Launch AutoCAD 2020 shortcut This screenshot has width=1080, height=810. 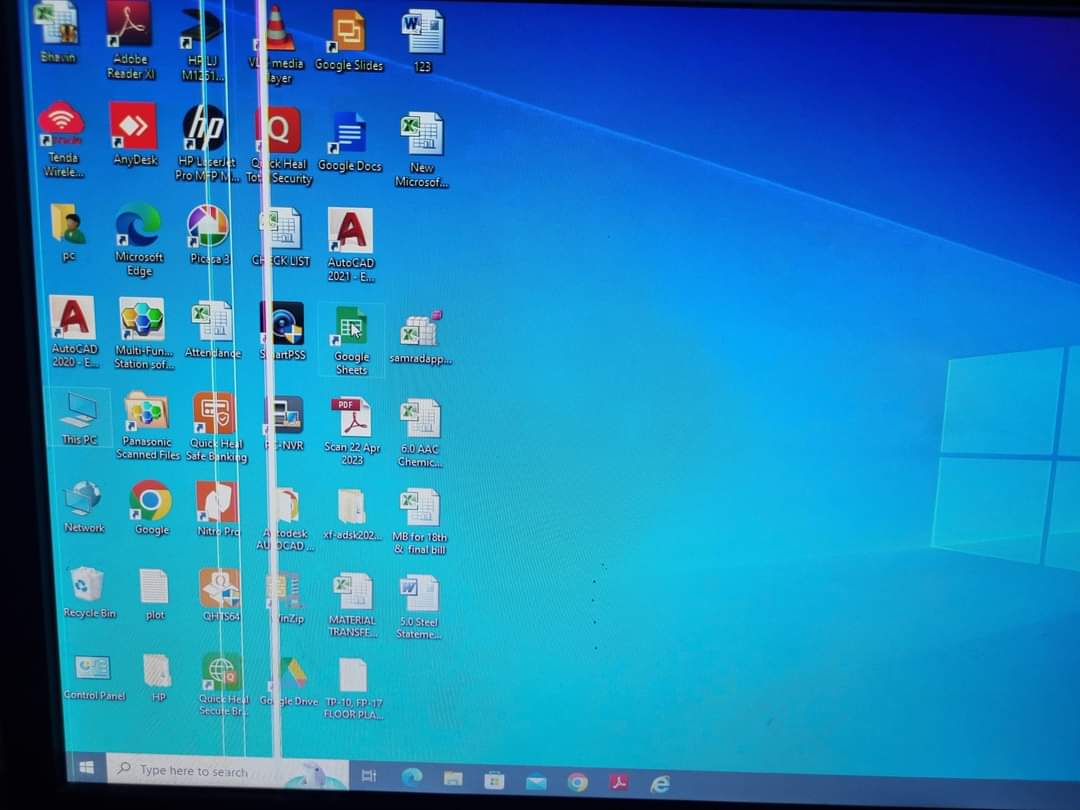pyautogui.click(x=74, y=332)
